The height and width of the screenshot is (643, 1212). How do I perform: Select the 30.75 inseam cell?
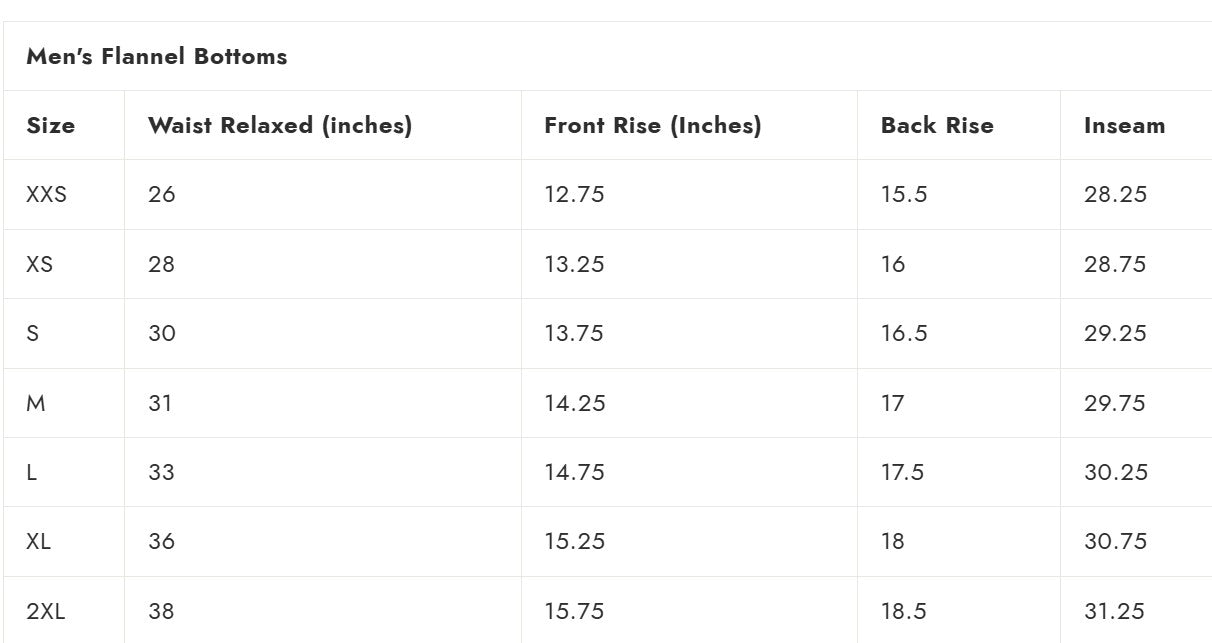coord(1115,542)
